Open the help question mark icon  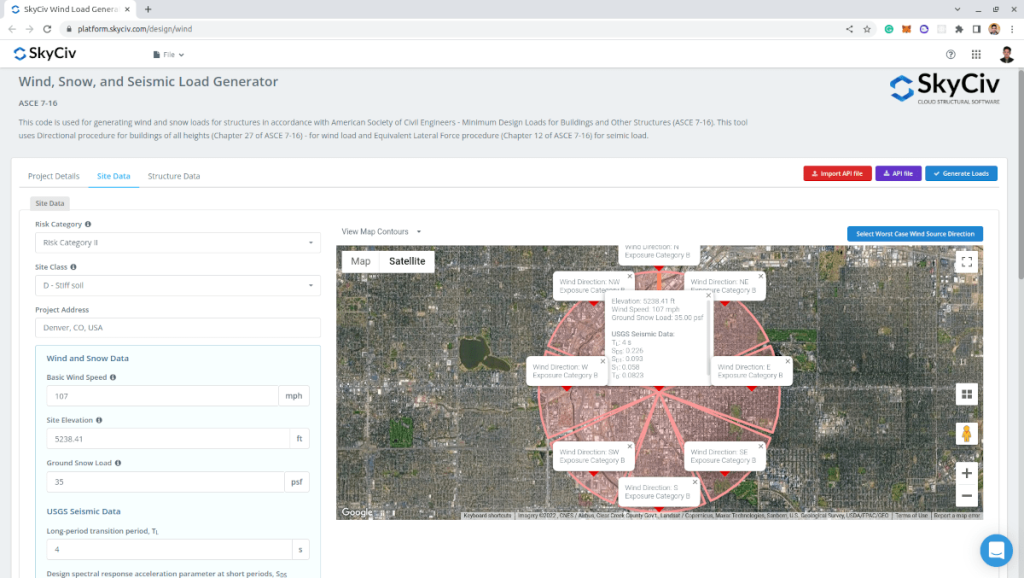click(x=950, y=55)
